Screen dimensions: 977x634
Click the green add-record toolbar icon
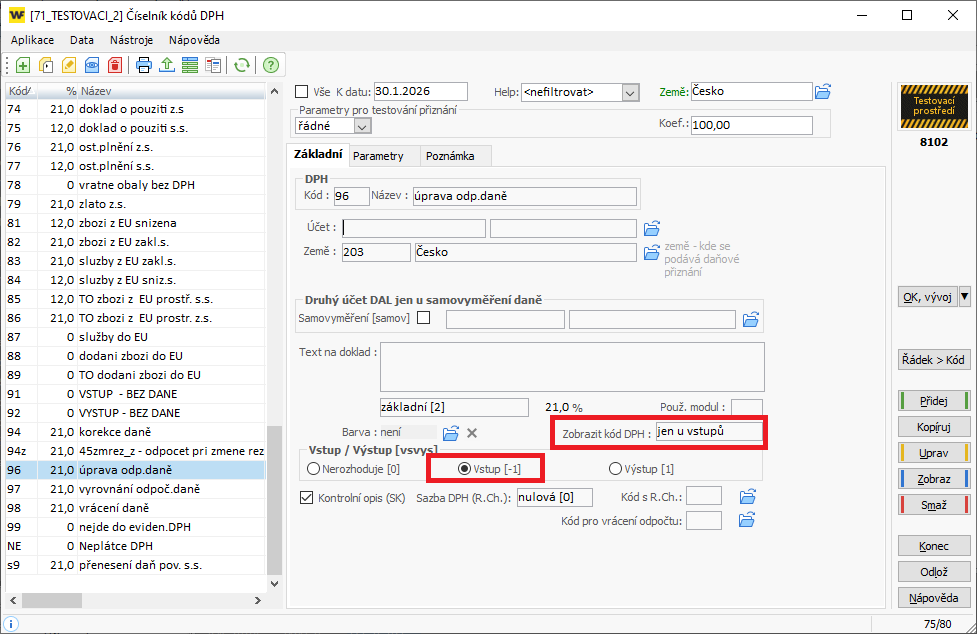23,65
